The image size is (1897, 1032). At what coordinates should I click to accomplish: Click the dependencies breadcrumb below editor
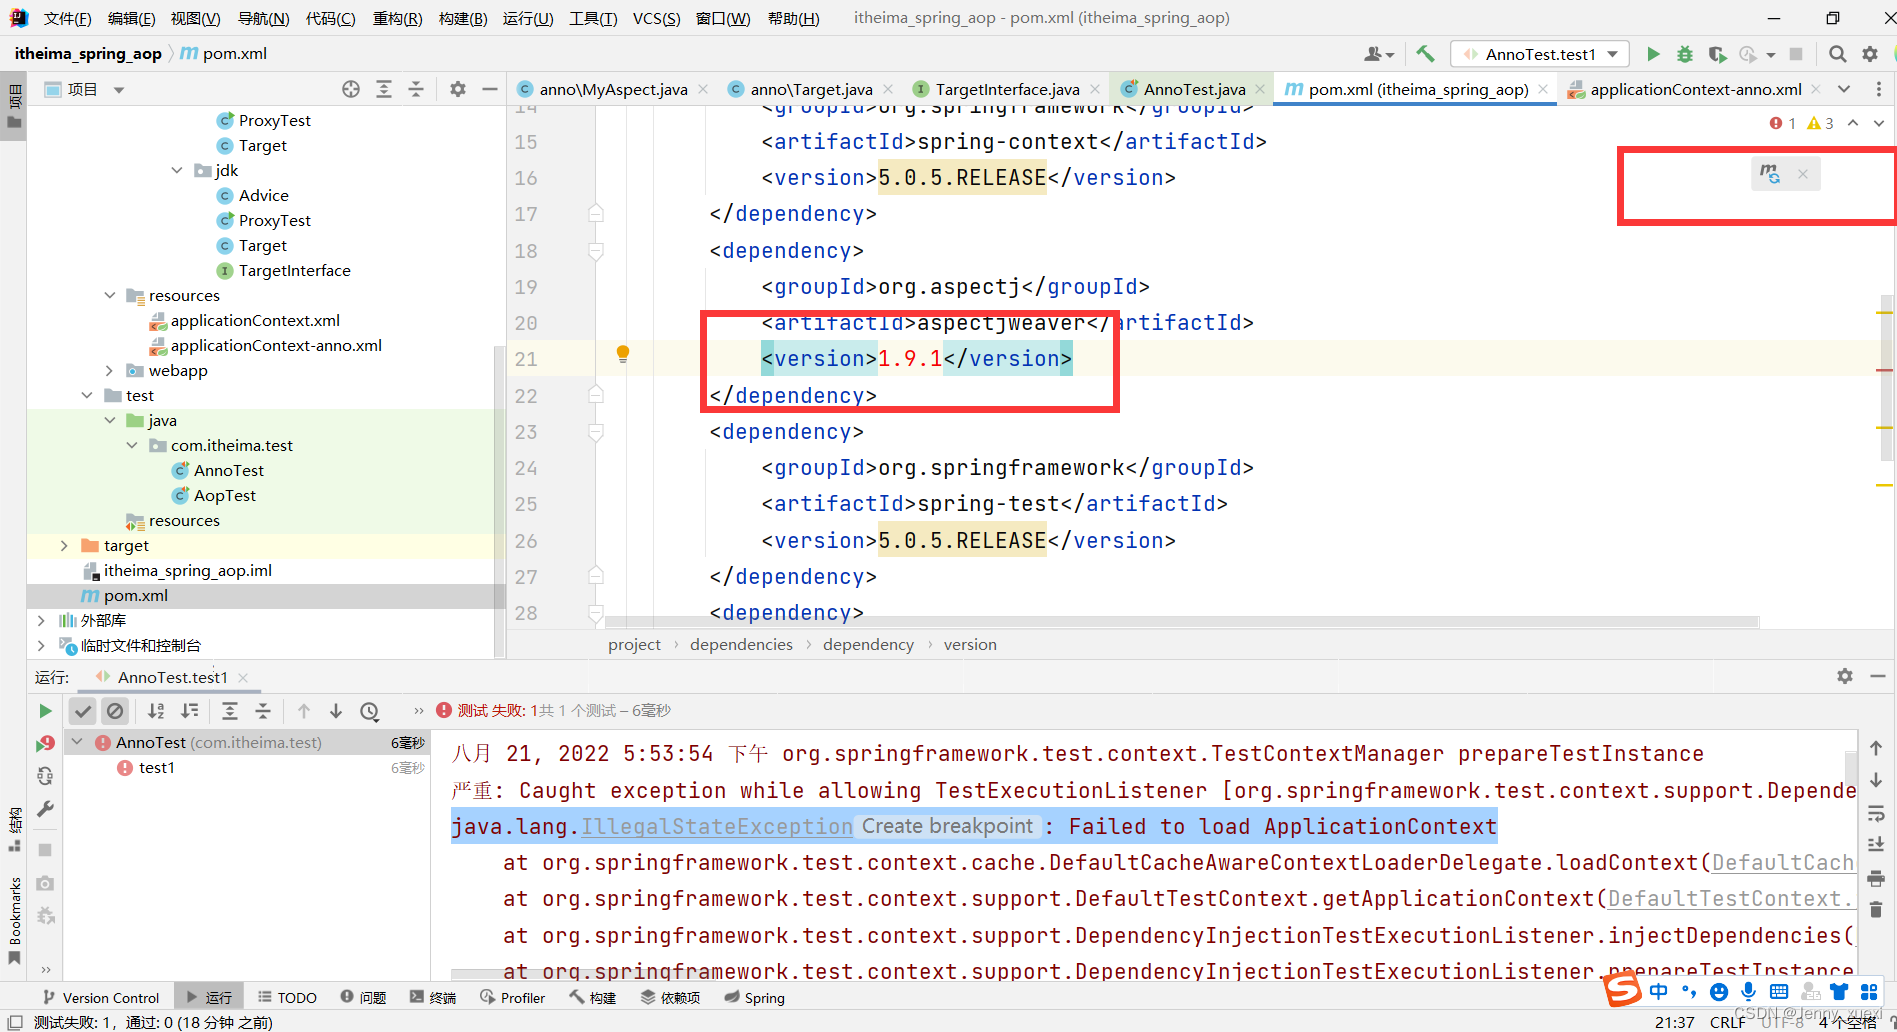click(741, 644)
